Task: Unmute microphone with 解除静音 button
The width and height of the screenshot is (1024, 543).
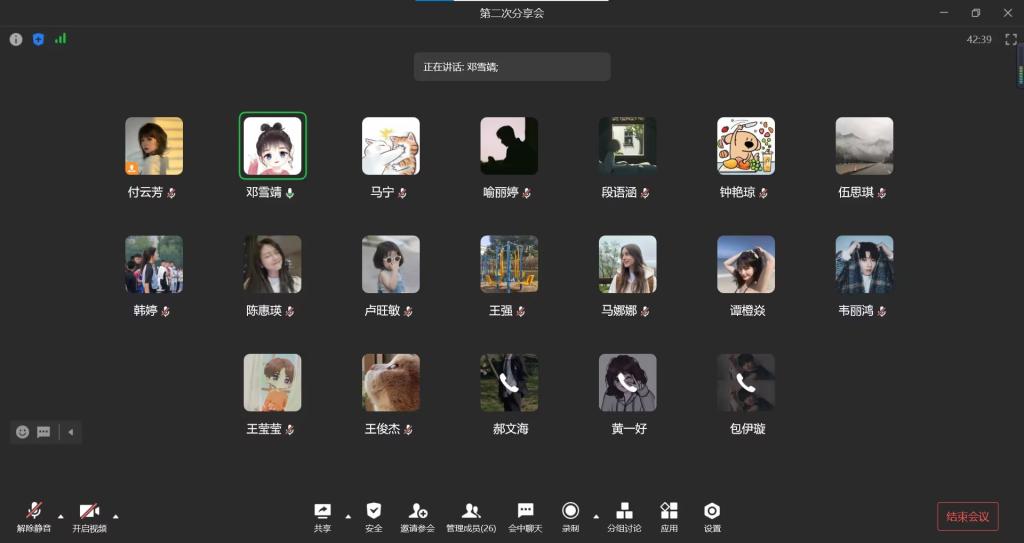Action: tap(34, 511)
